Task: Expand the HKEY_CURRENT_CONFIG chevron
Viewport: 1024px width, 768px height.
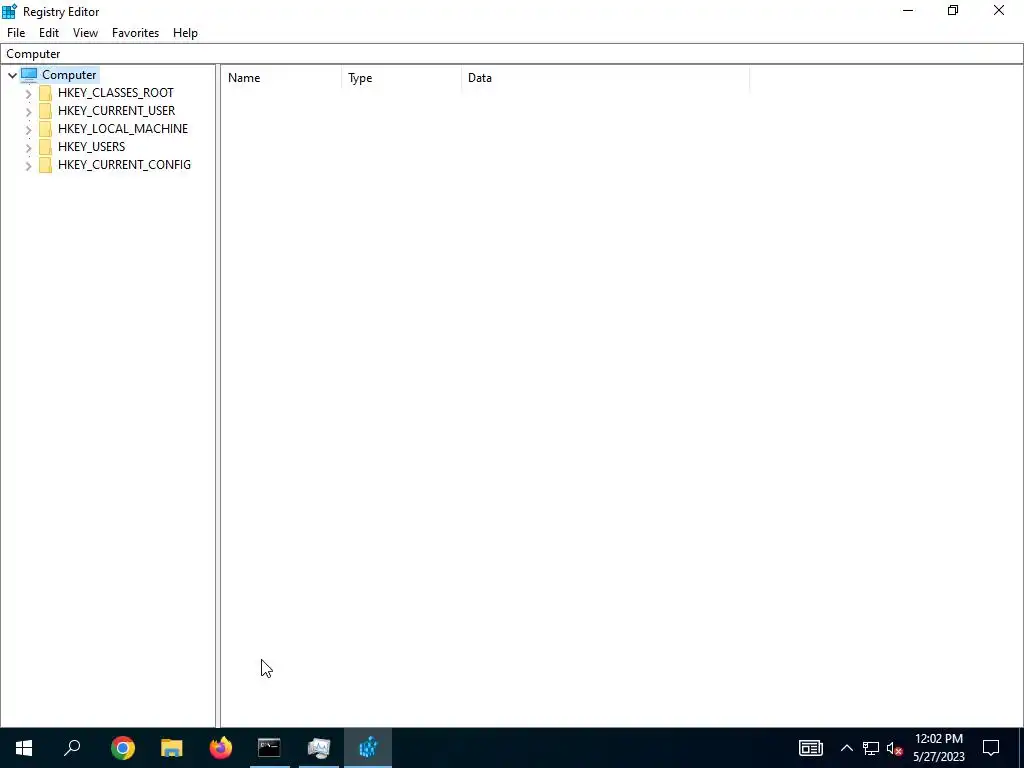Action: click(x=28, y=165)
